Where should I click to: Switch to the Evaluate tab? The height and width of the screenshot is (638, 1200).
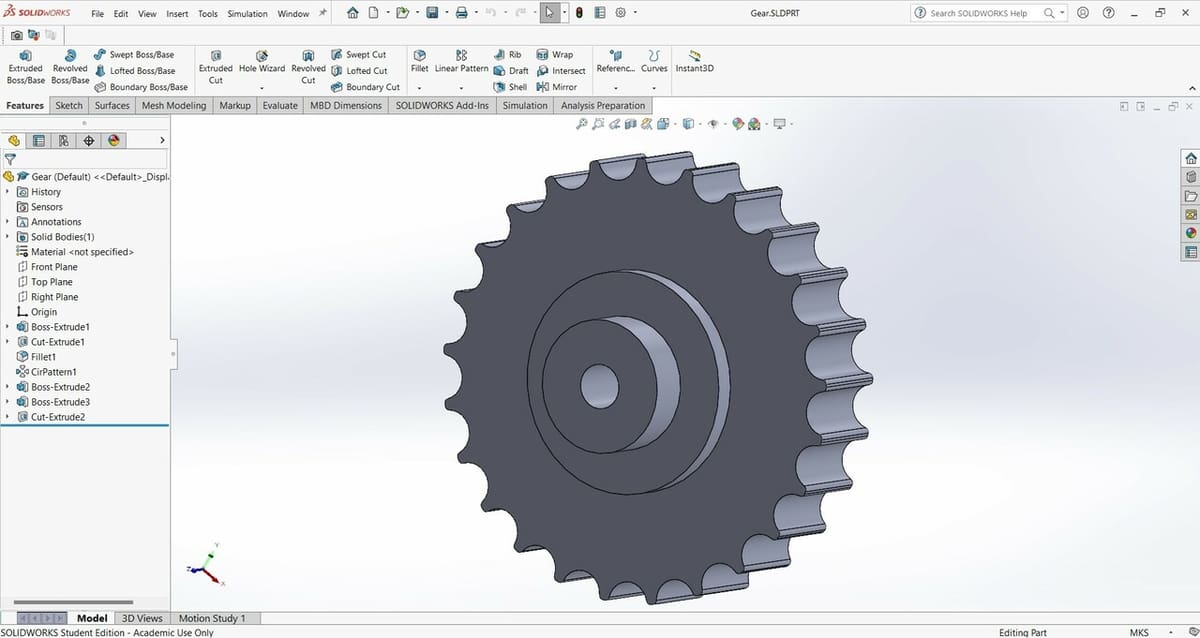click(x=281, y=105)
